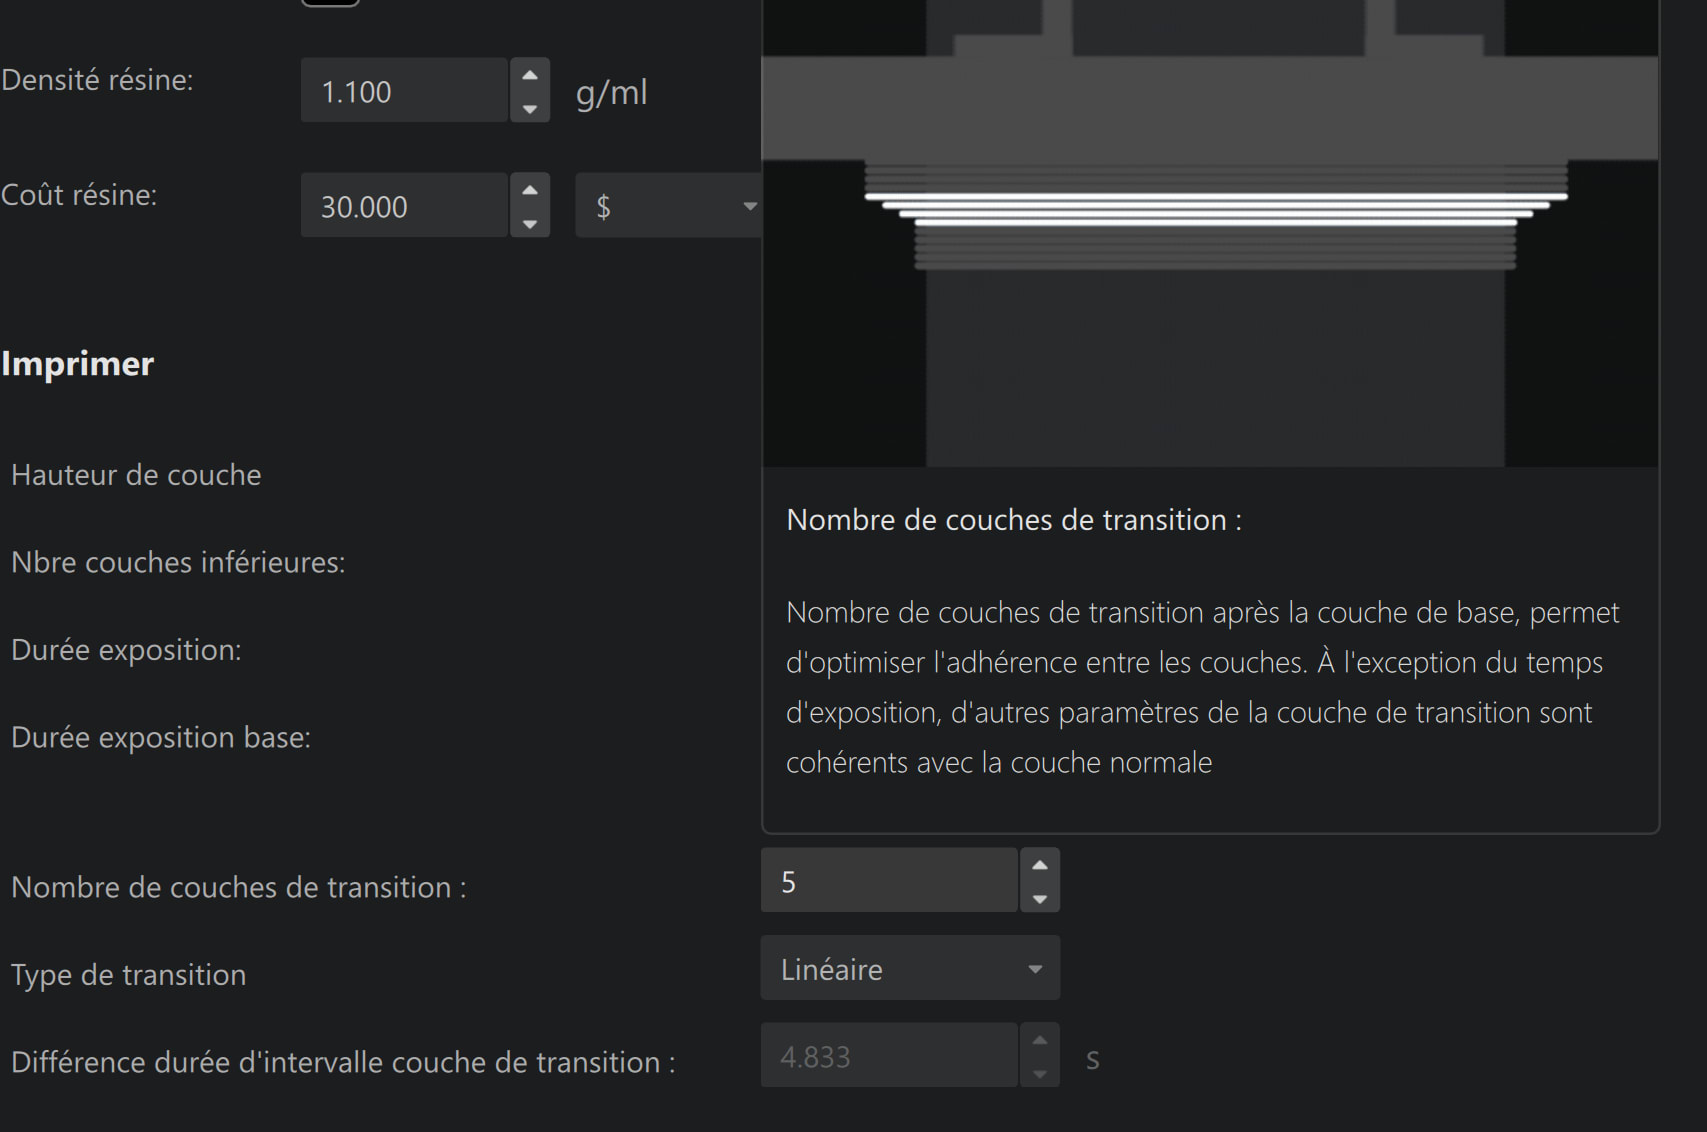Click the tooltip description about transition layers
The width and height of the screenshot is (1707, 1132).
click(1201, 687)
